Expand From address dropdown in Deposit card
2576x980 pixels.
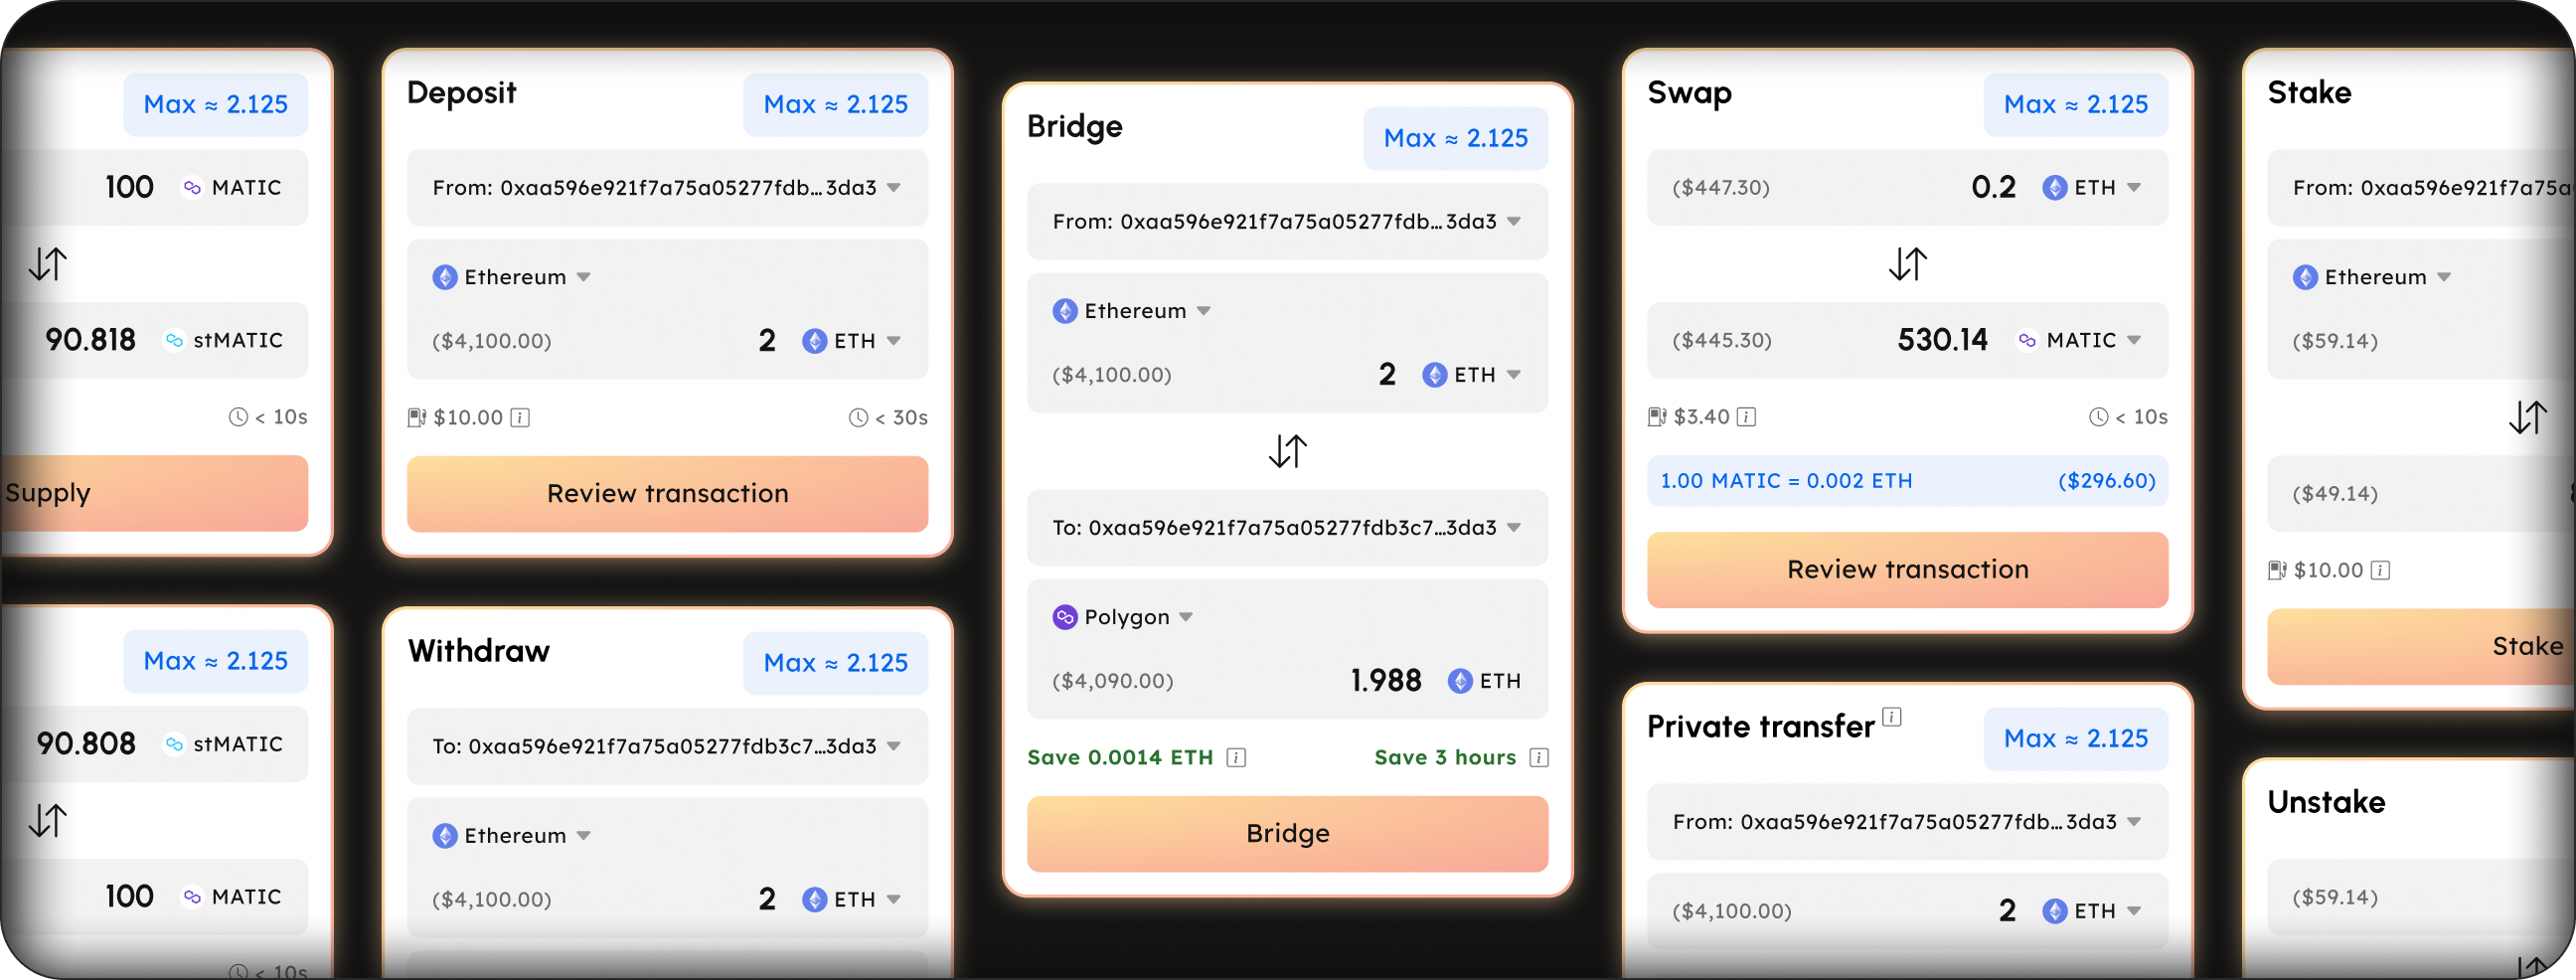coord(894,188)
